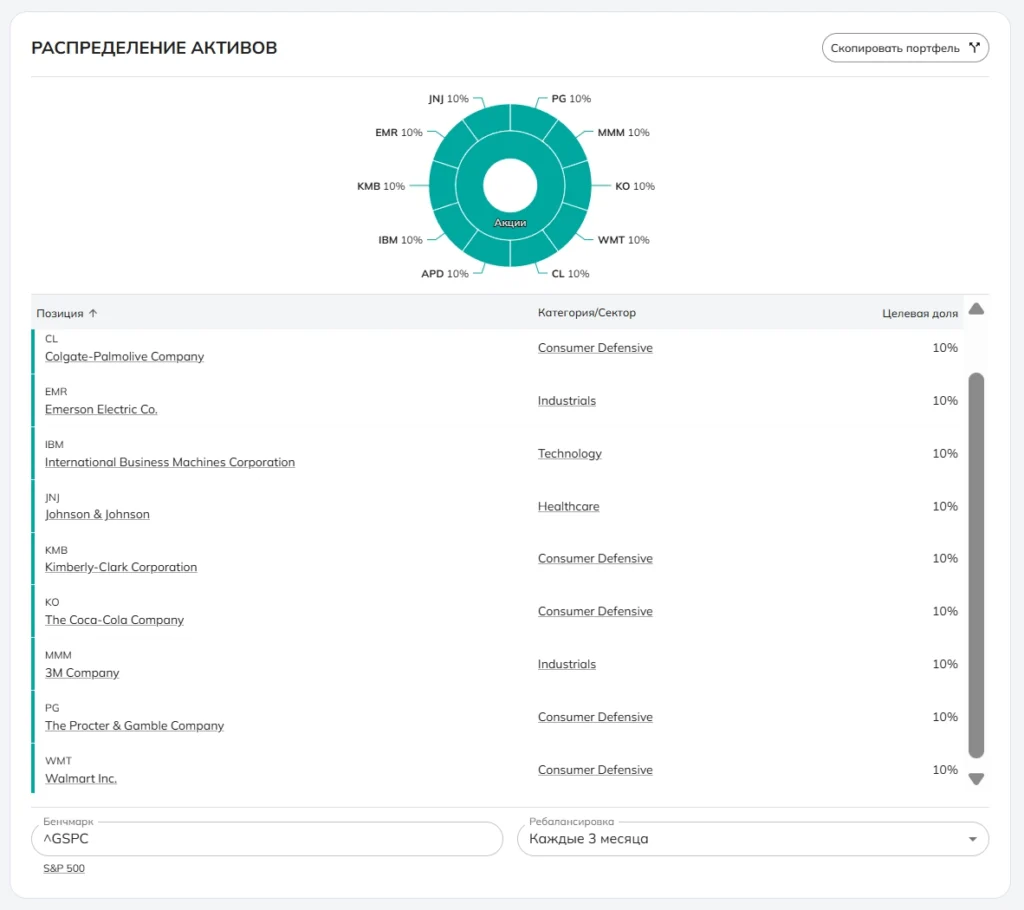The width and height of the screenshot is (1024, 910).
Task: Click the S&P 500 benchmark link
Action: (x=64, y=868)
